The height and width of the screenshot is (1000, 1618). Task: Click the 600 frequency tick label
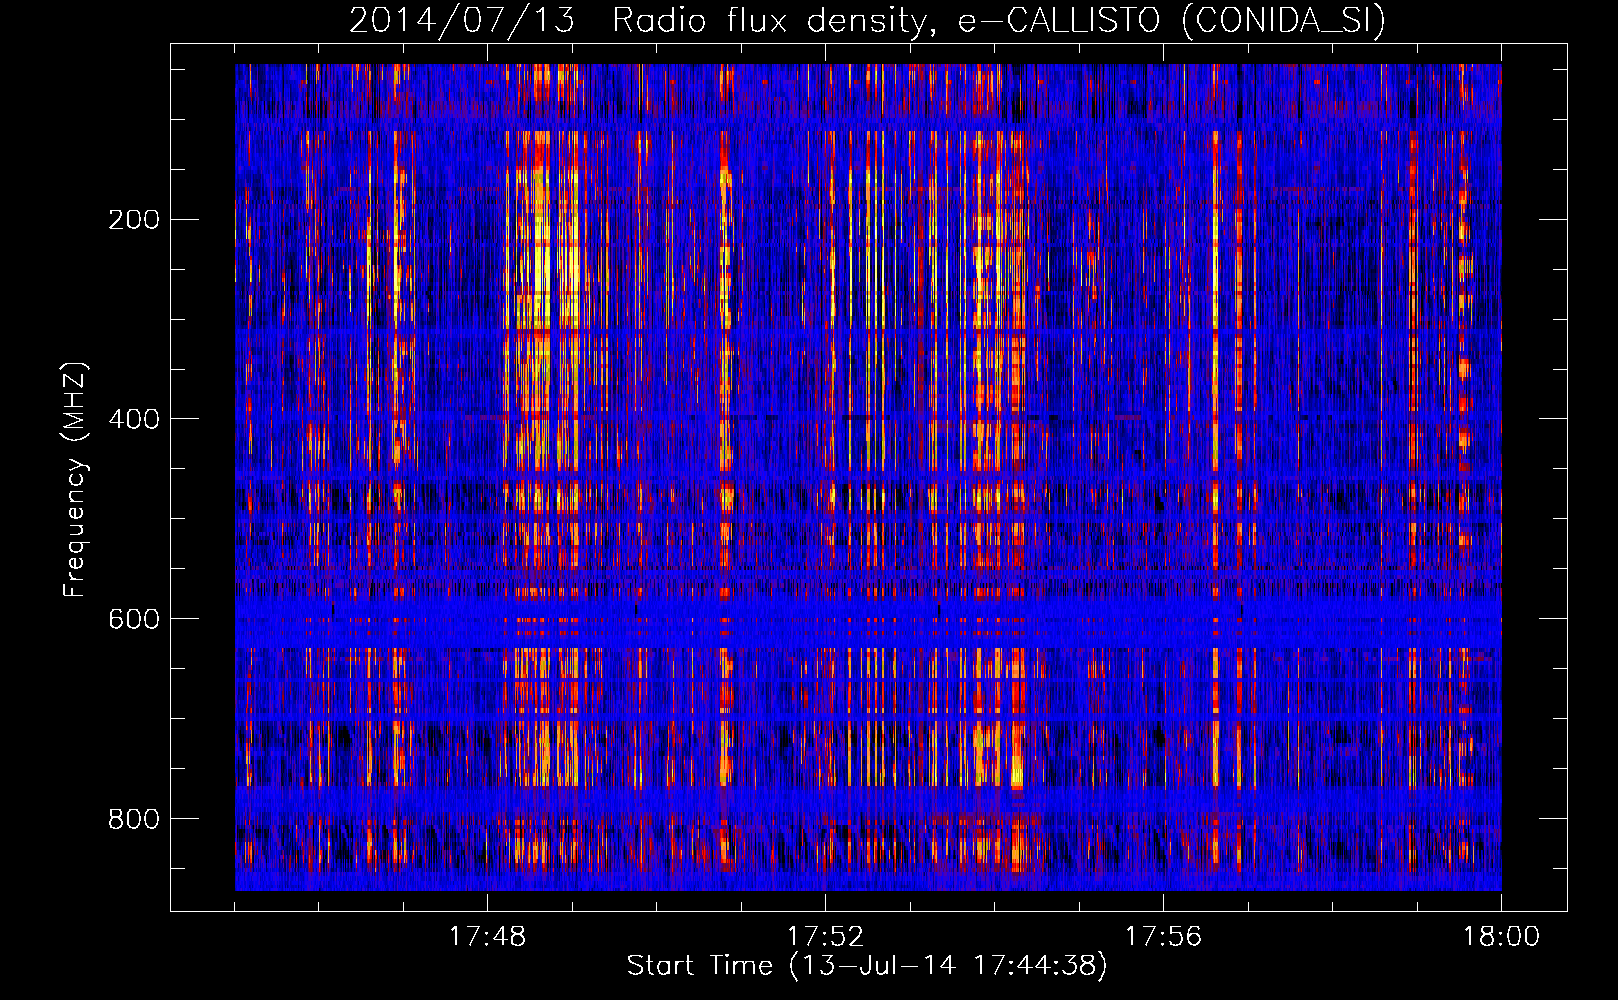134,619
